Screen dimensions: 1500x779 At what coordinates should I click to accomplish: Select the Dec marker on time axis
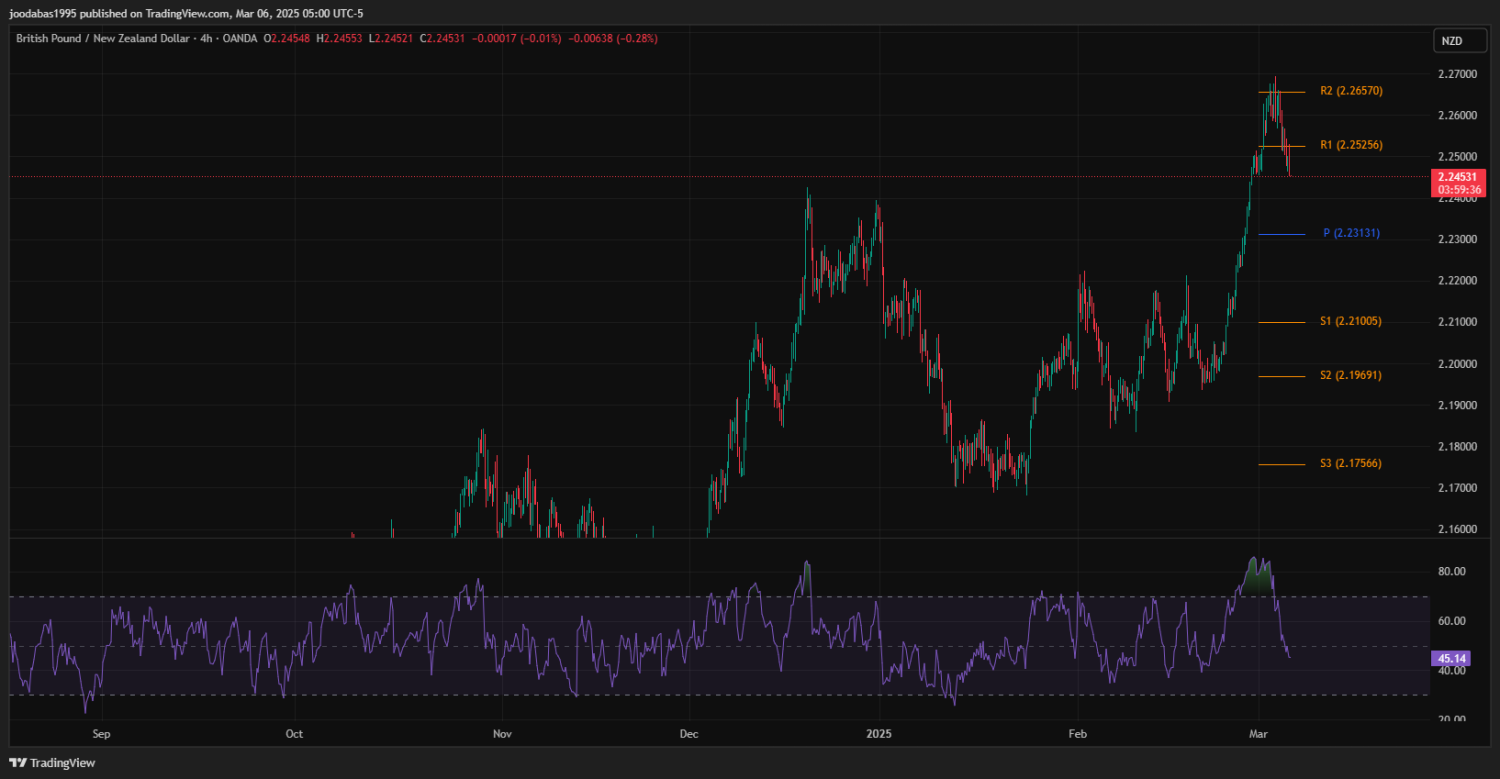(x=689, y=733)
